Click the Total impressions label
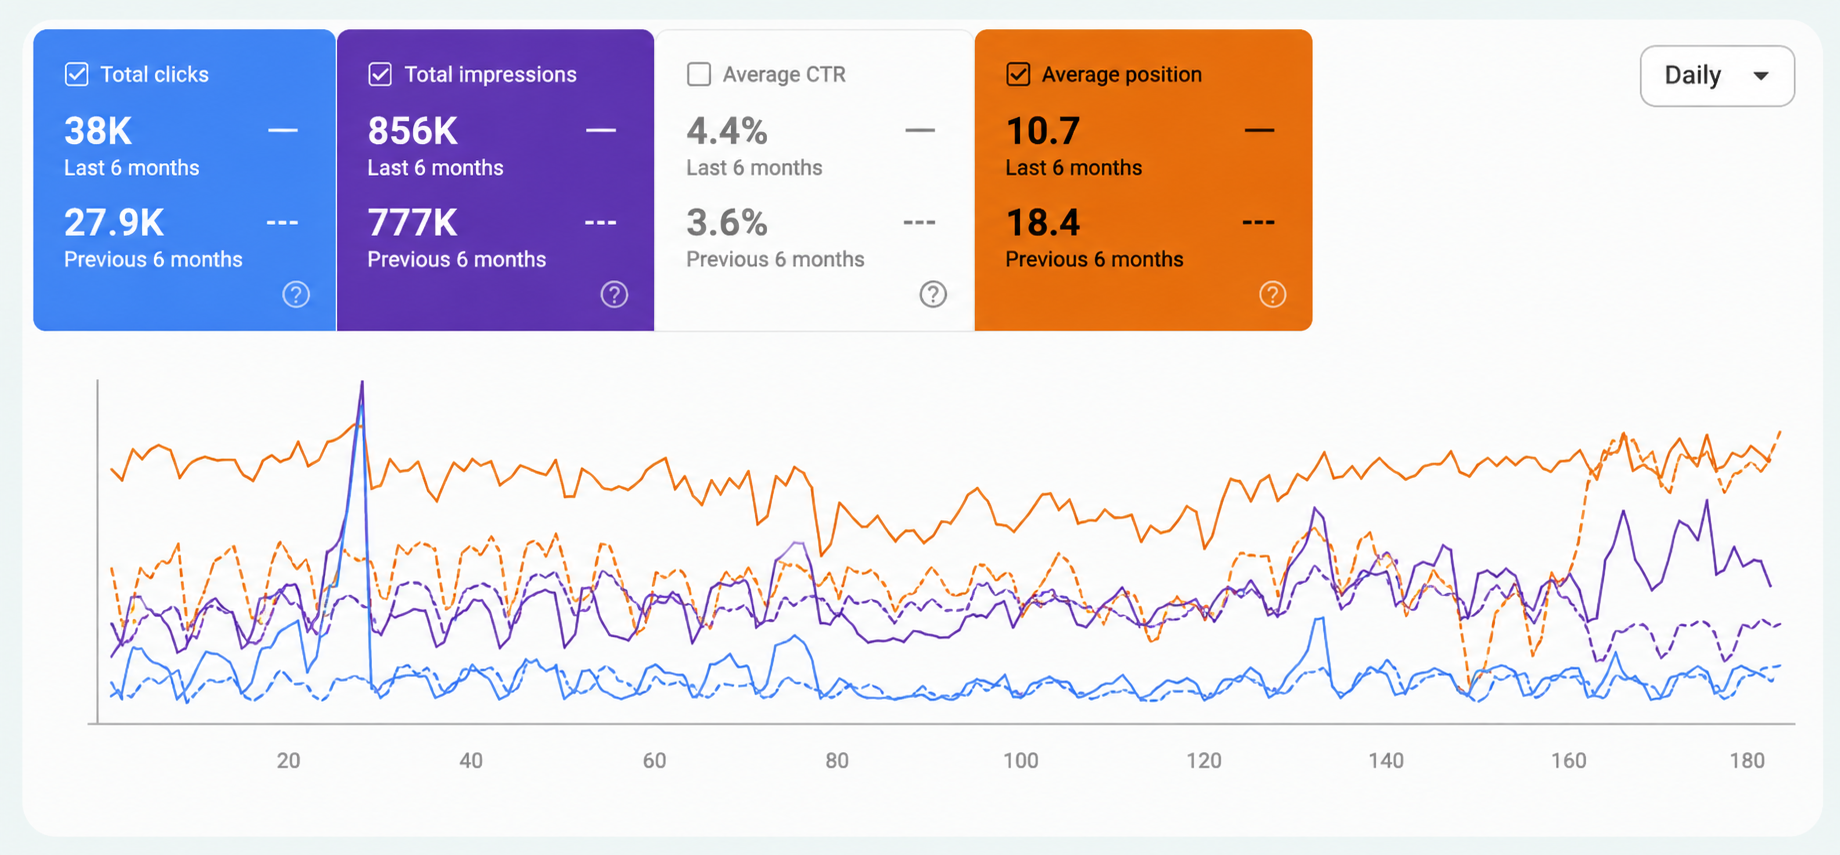This screenshot has width=1840, height=855. 490,74
